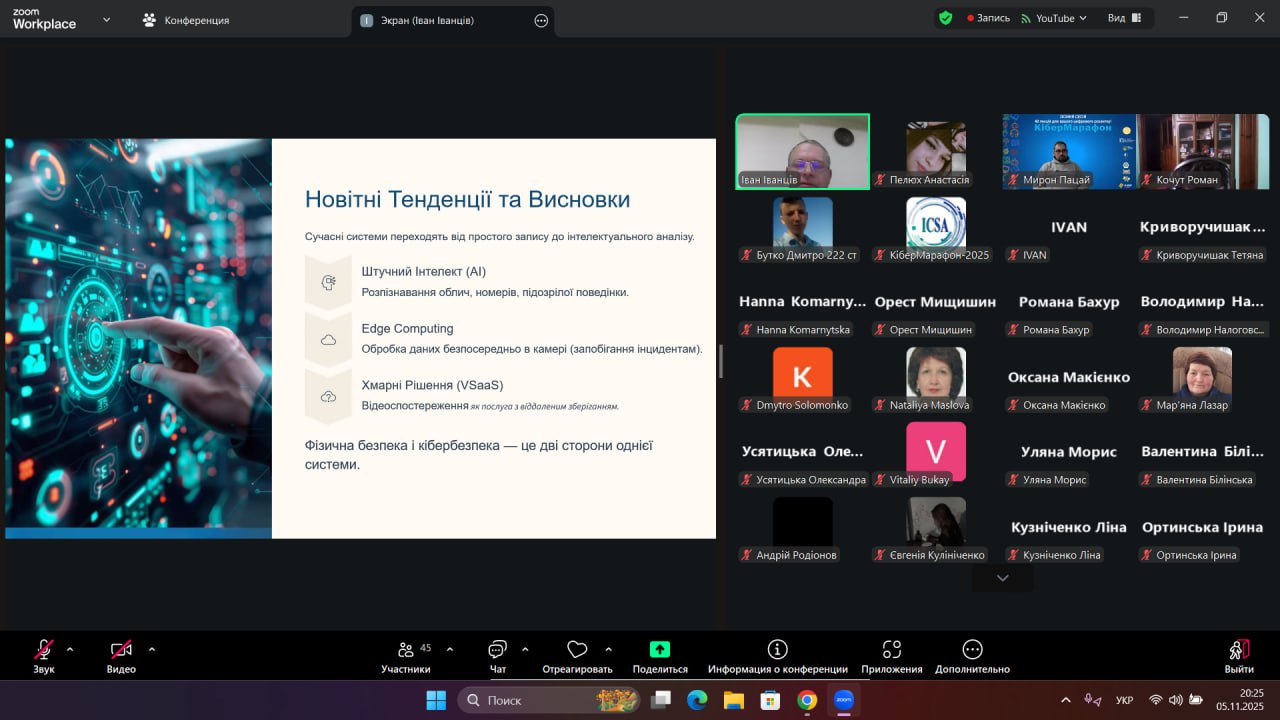
Task: Select Іван Іванців video thumbnail
Action: [x=803, y=151]
